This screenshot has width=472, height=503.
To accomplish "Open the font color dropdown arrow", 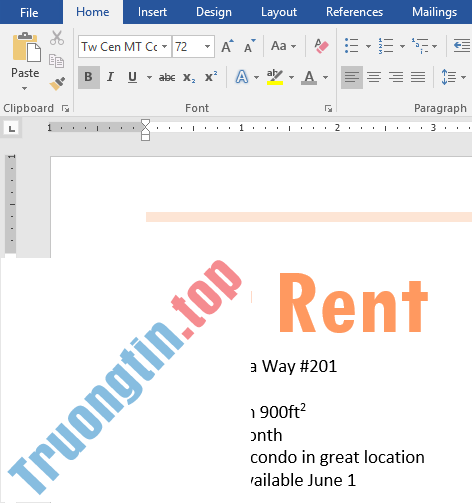I will (325, 77).
